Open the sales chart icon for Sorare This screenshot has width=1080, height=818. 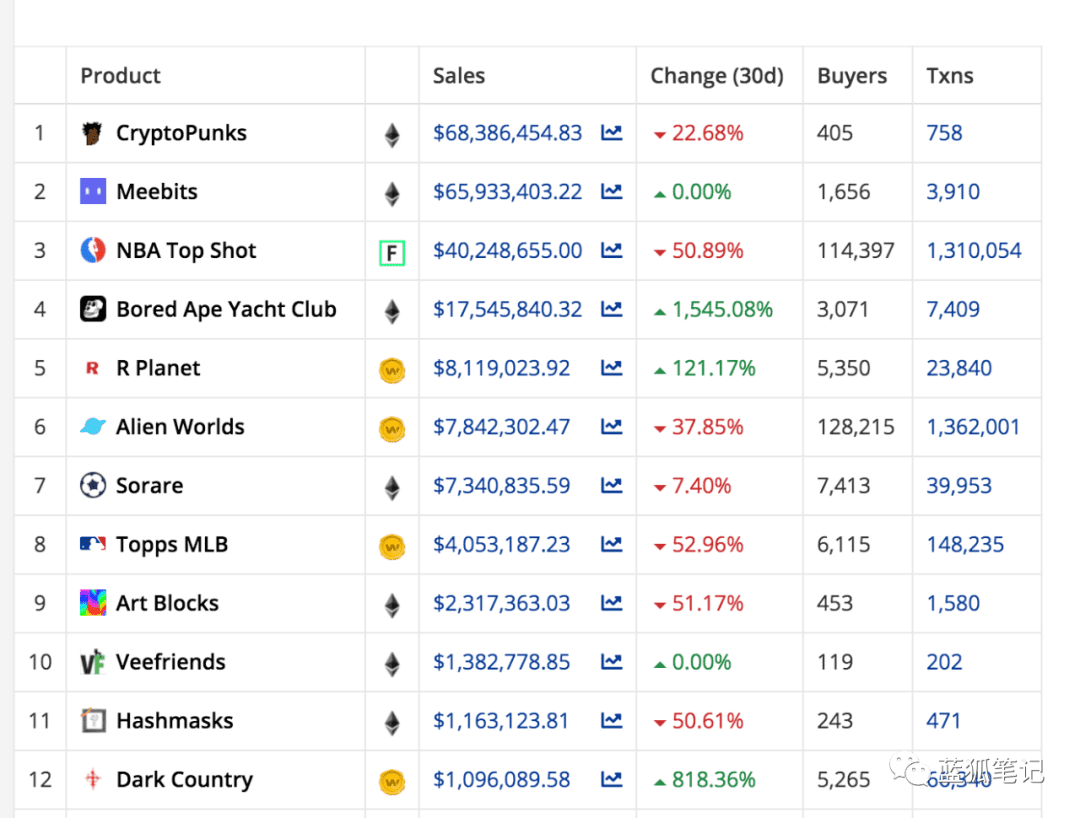[611, 485]
